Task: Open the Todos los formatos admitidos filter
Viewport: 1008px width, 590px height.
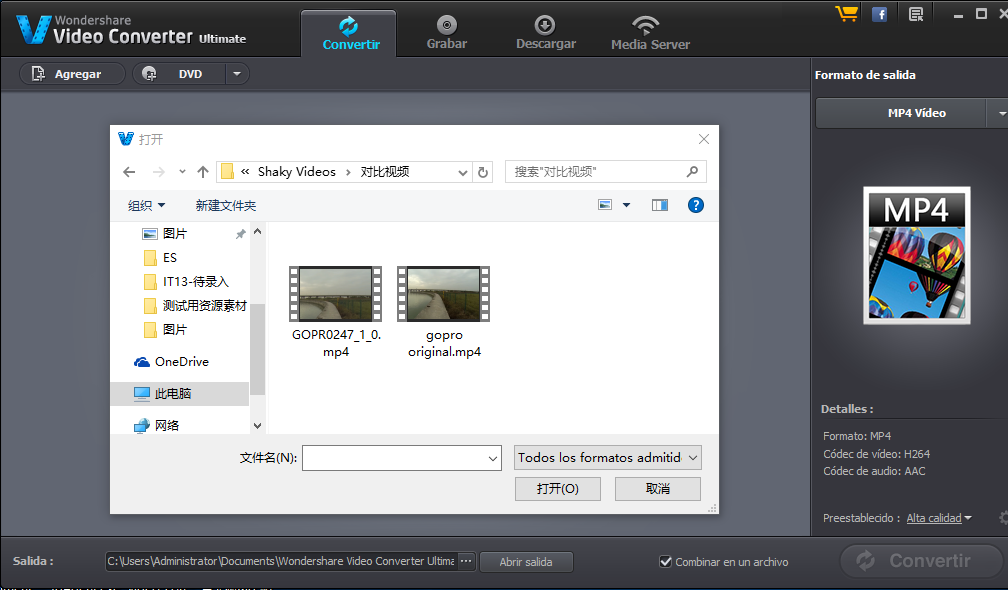Action: pos(608,458)
